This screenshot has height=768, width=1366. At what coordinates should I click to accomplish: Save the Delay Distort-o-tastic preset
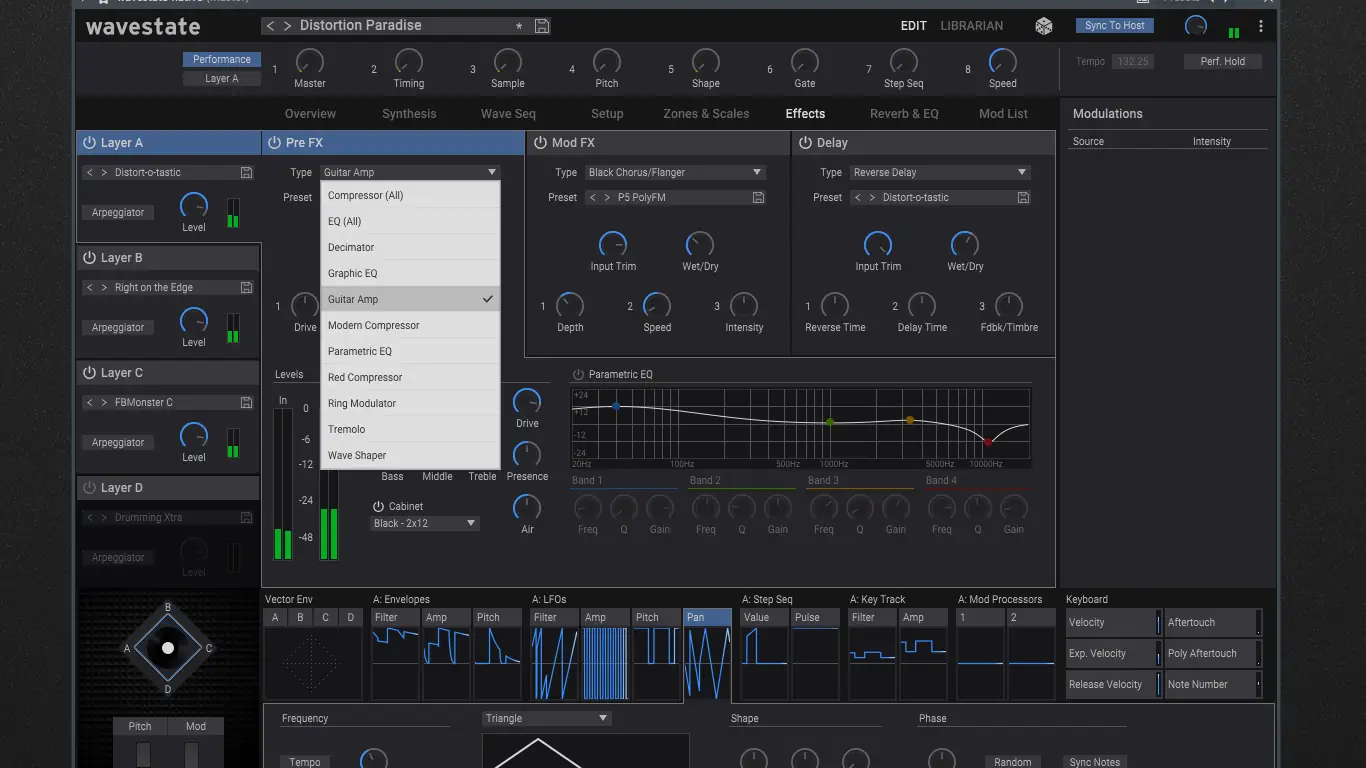click(x=1023, y=197)
